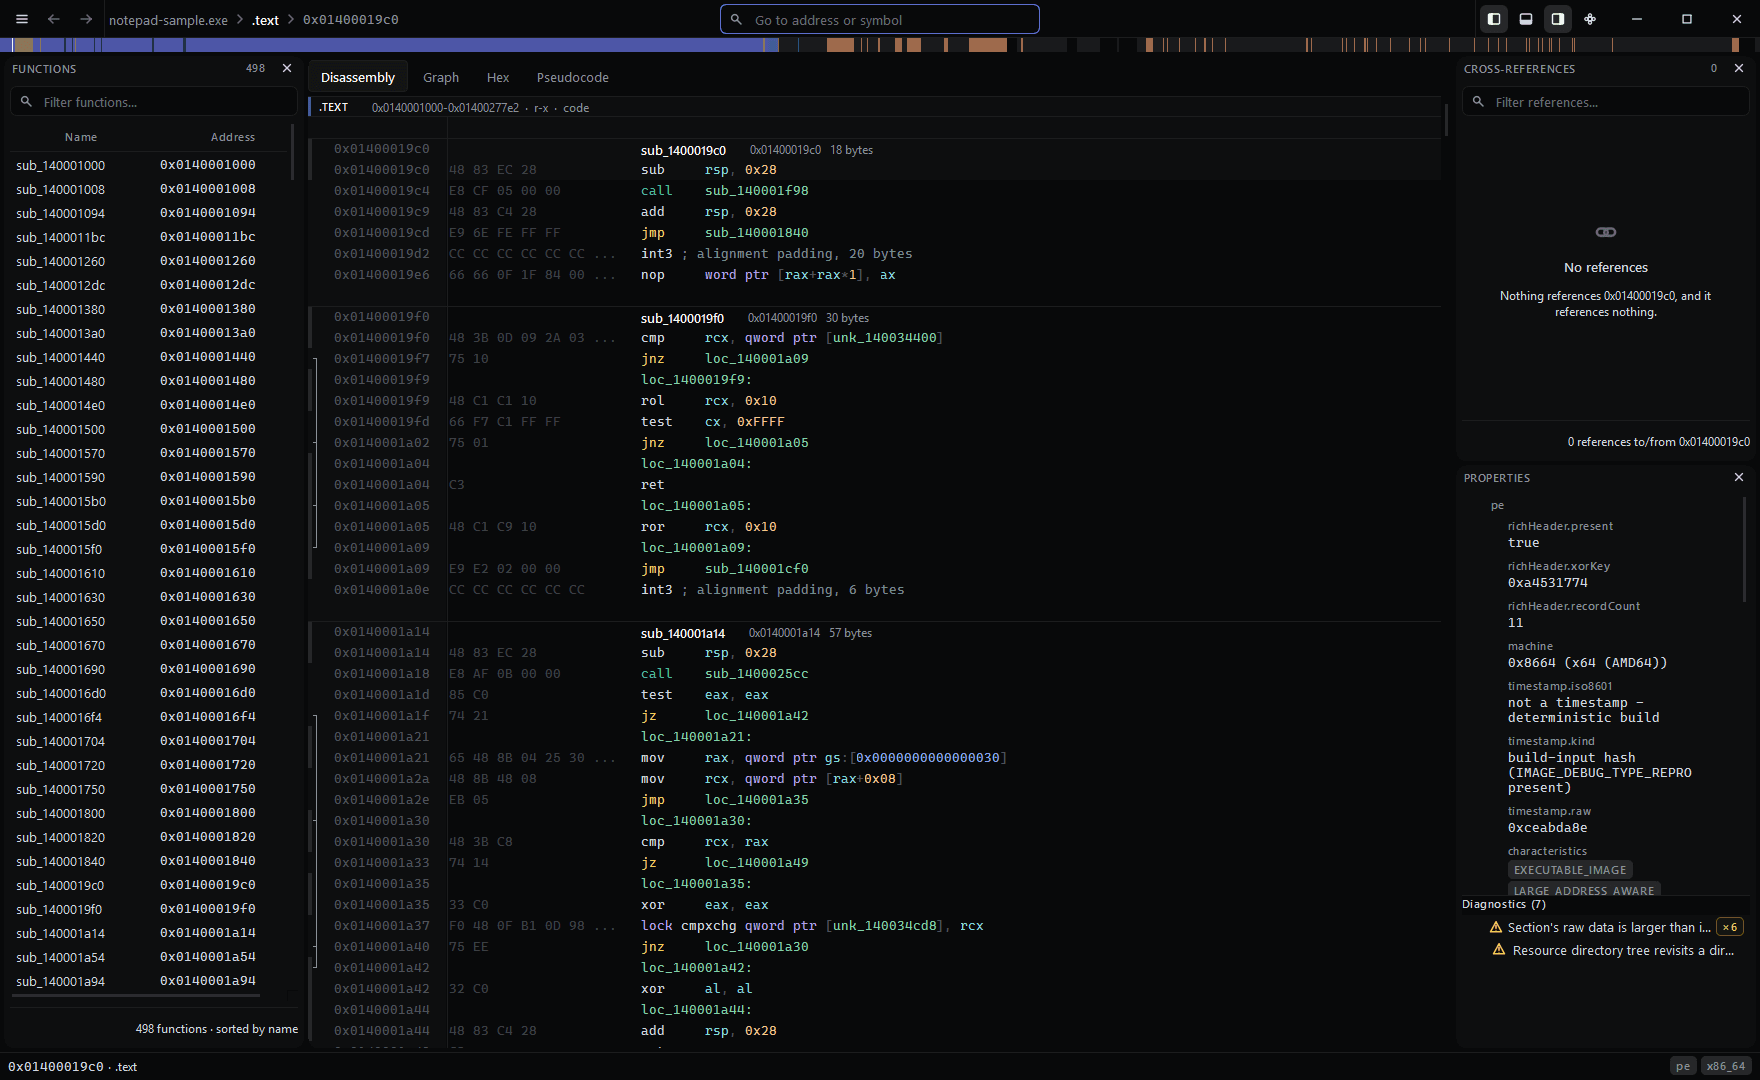Click the sub_1400019f0 function header label
1760x1080 pixels.
682,318
